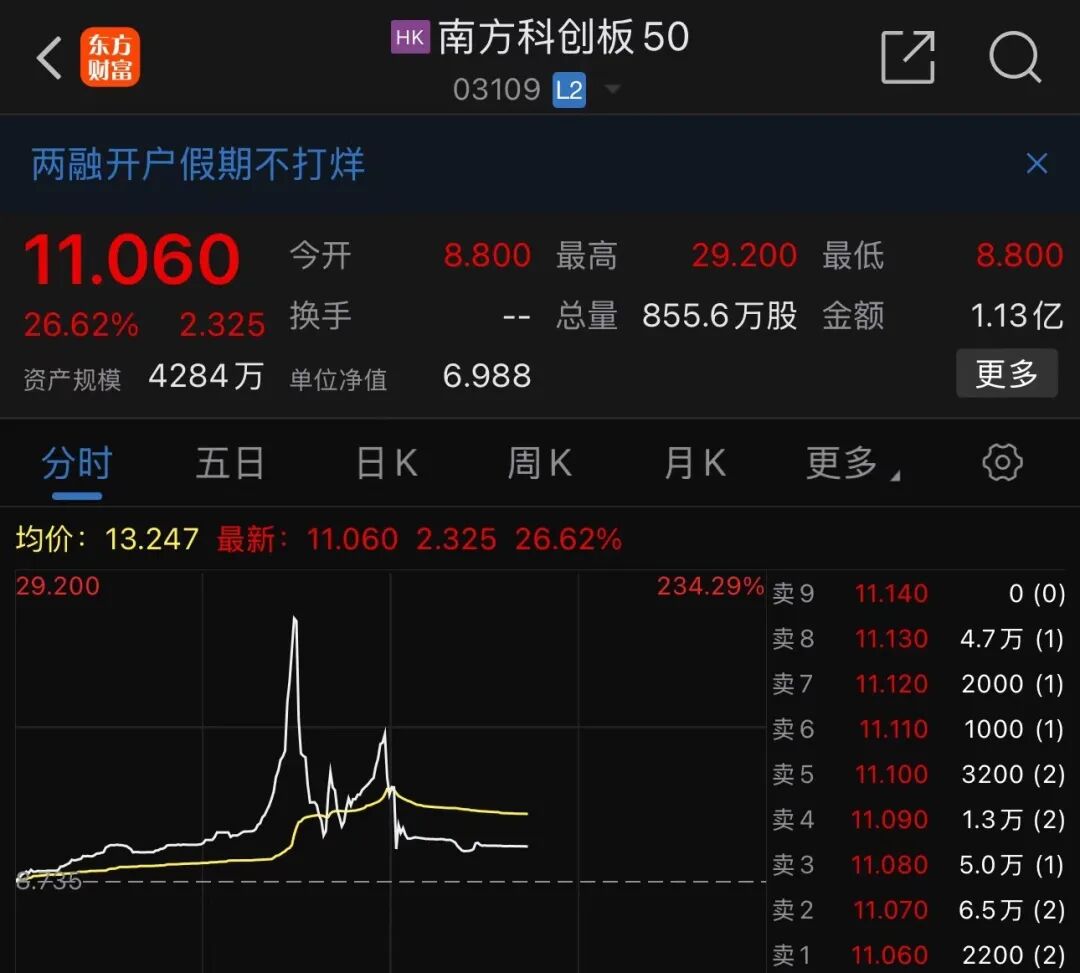Switch to the 日K tab
The image size is (1080, 973).
[x=387, y=463]
